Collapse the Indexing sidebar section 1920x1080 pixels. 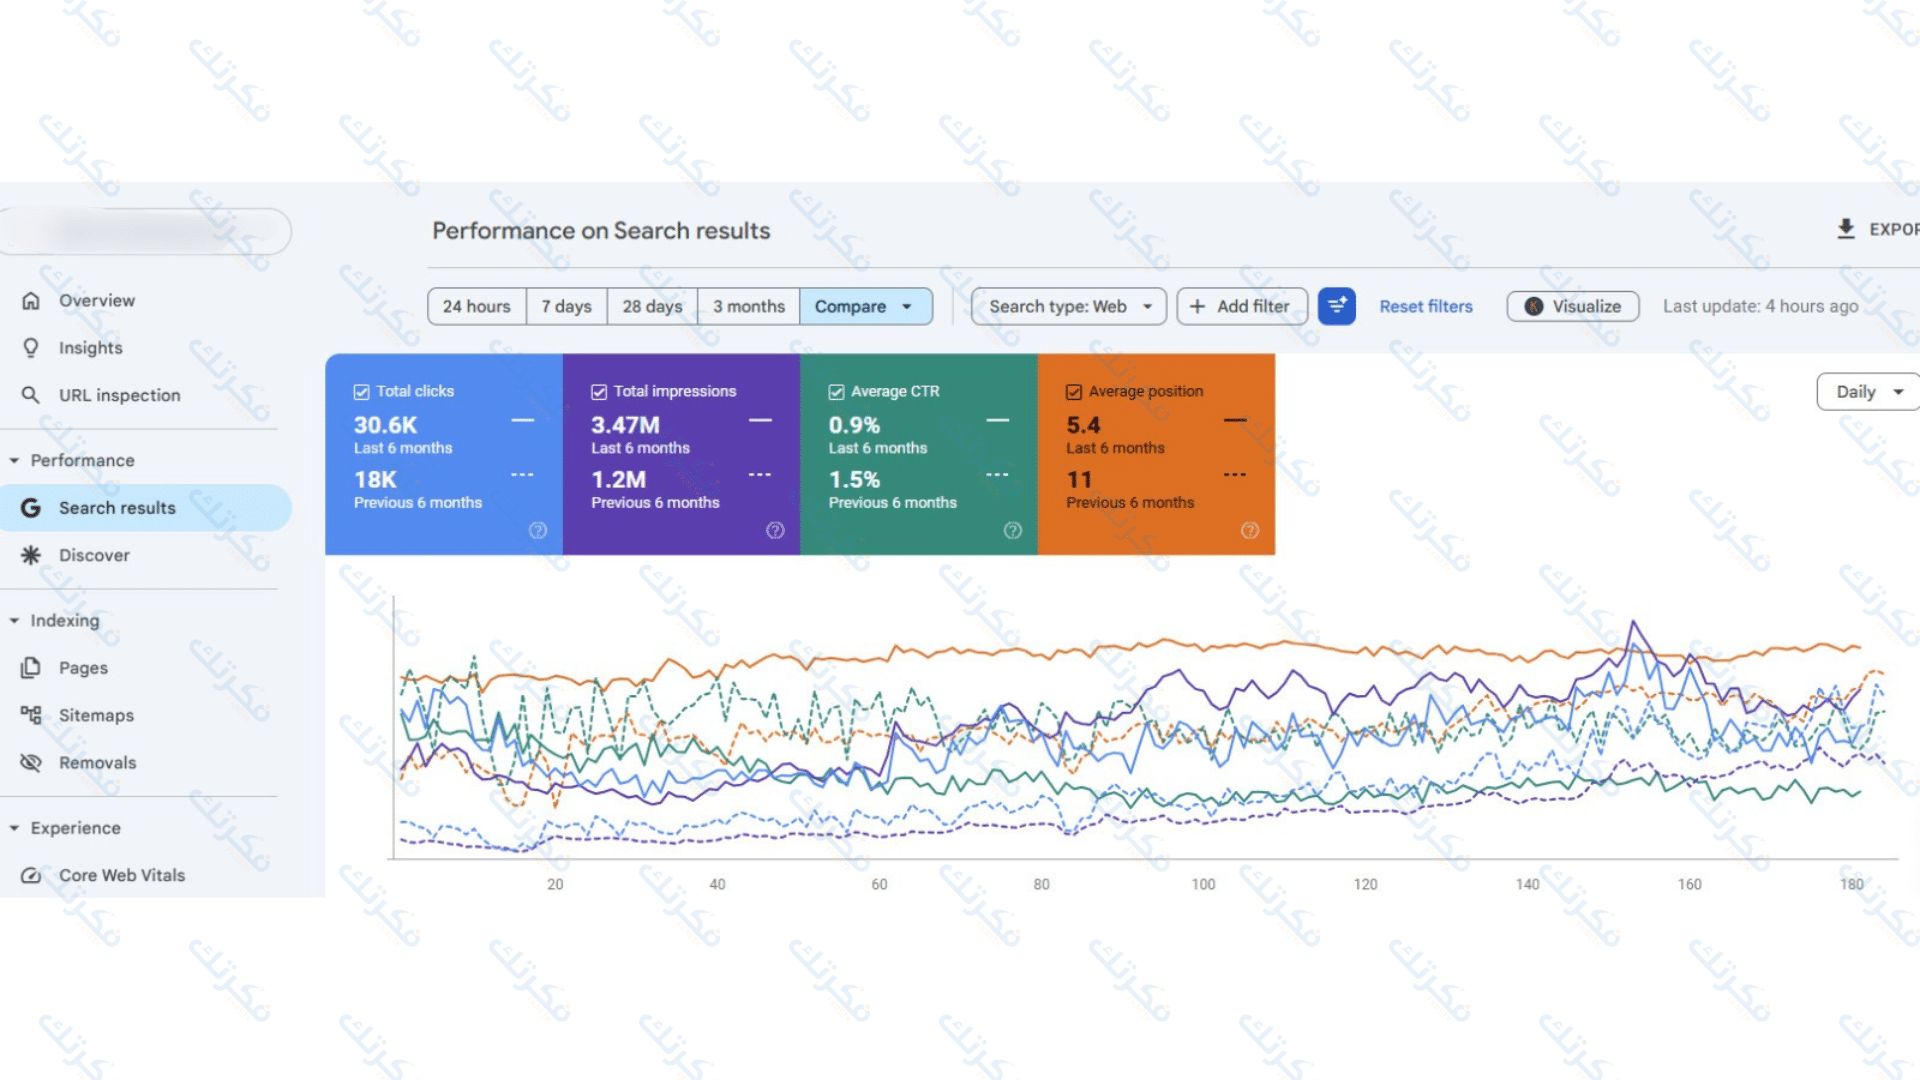(x=15, y=620)
